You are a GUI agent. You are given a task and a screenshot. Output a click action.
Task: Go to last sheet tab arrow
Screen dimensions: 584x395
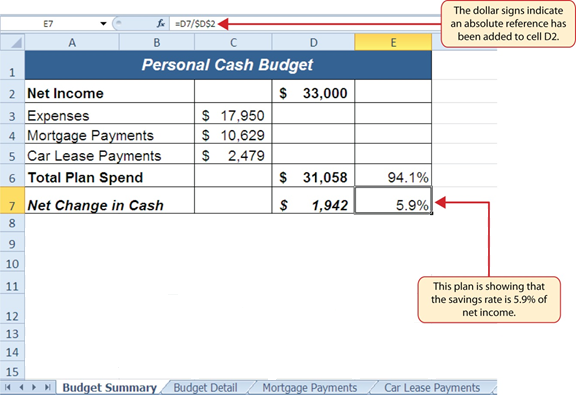[x=47, y=387]
